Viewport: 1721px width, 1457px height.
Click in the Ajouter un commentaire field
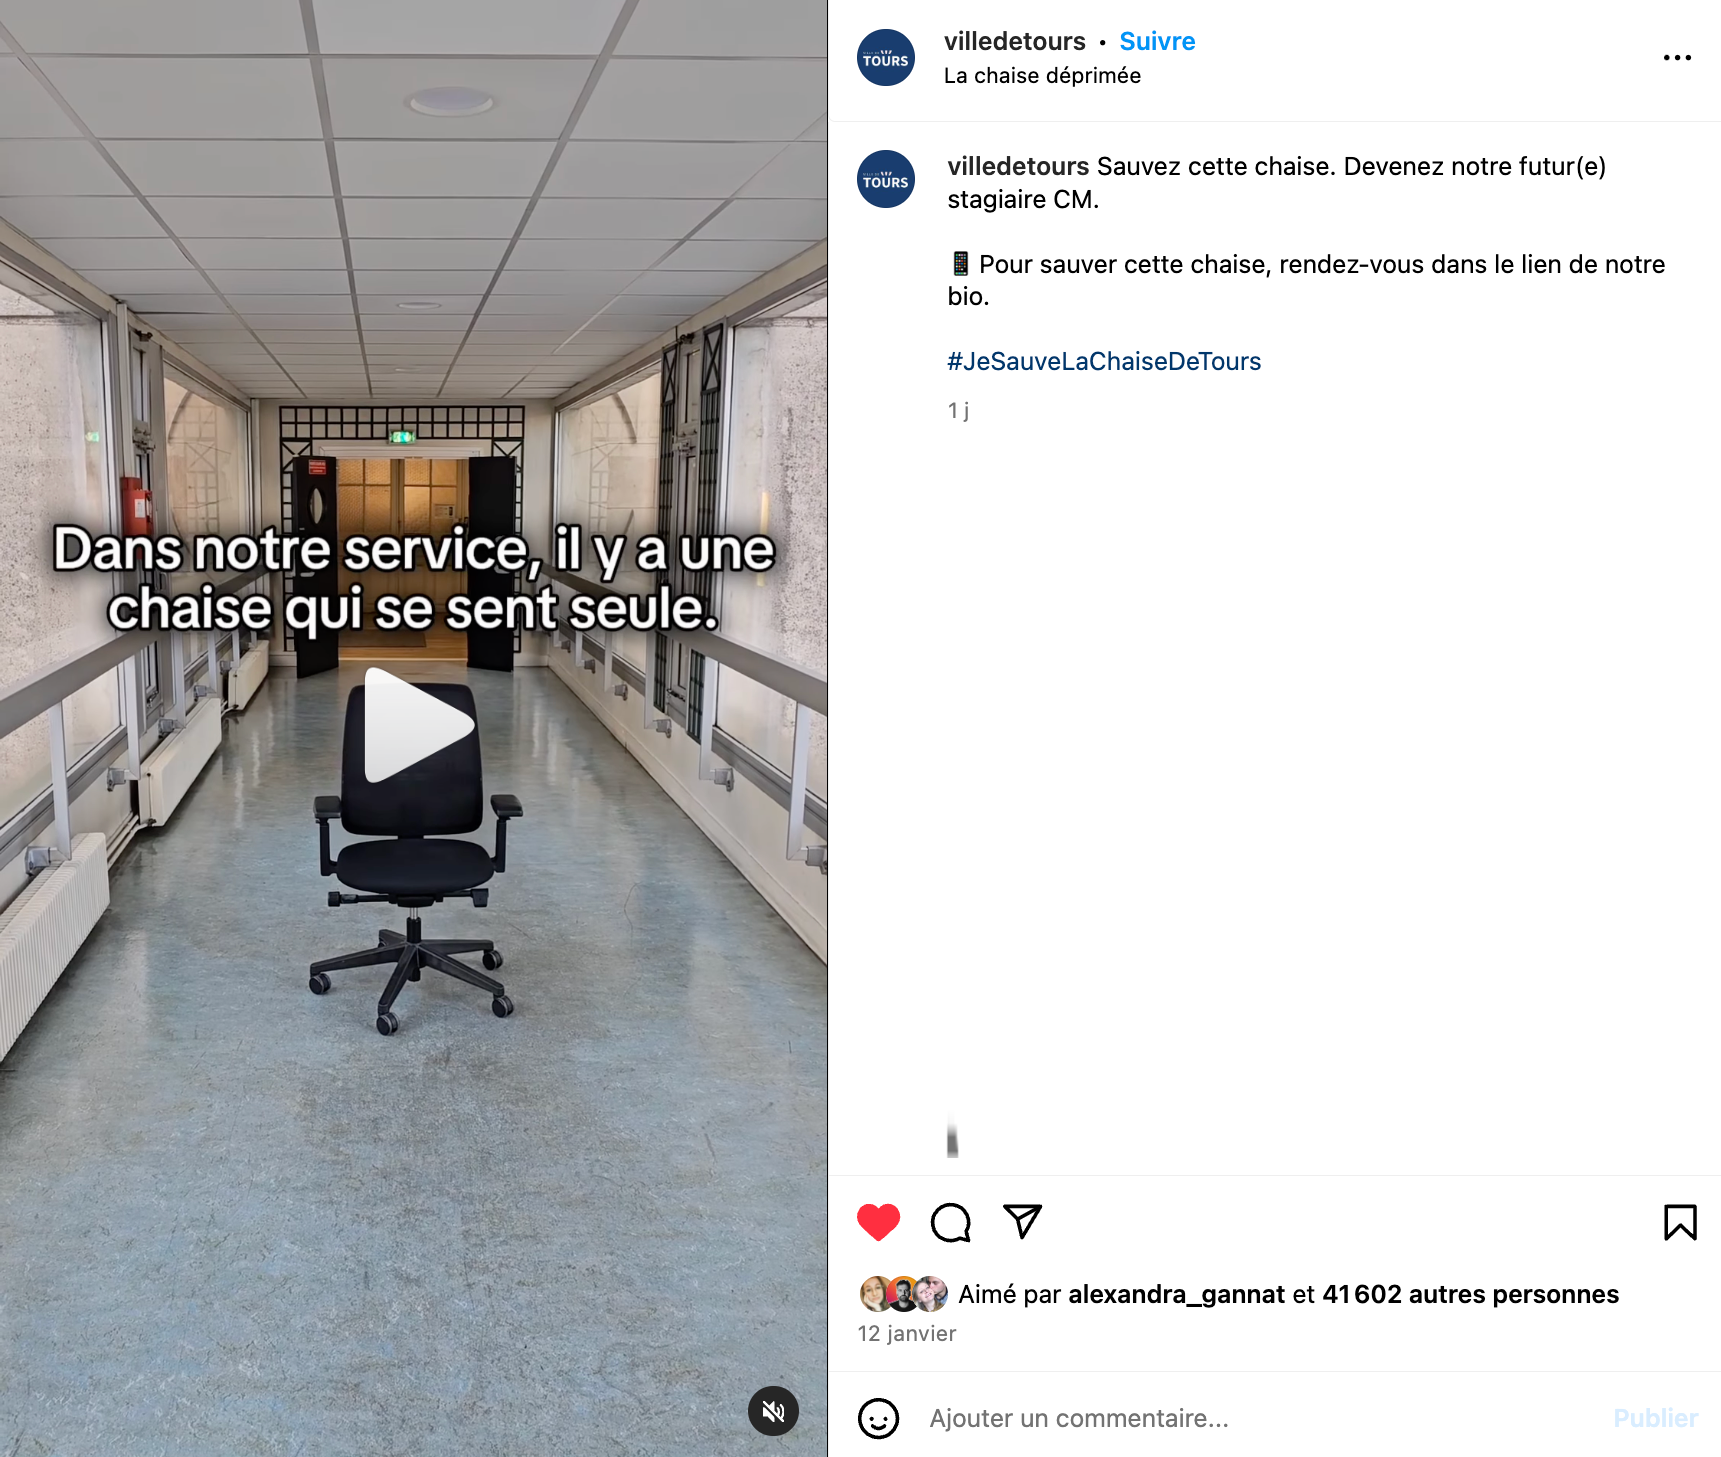point(1260,1418)
